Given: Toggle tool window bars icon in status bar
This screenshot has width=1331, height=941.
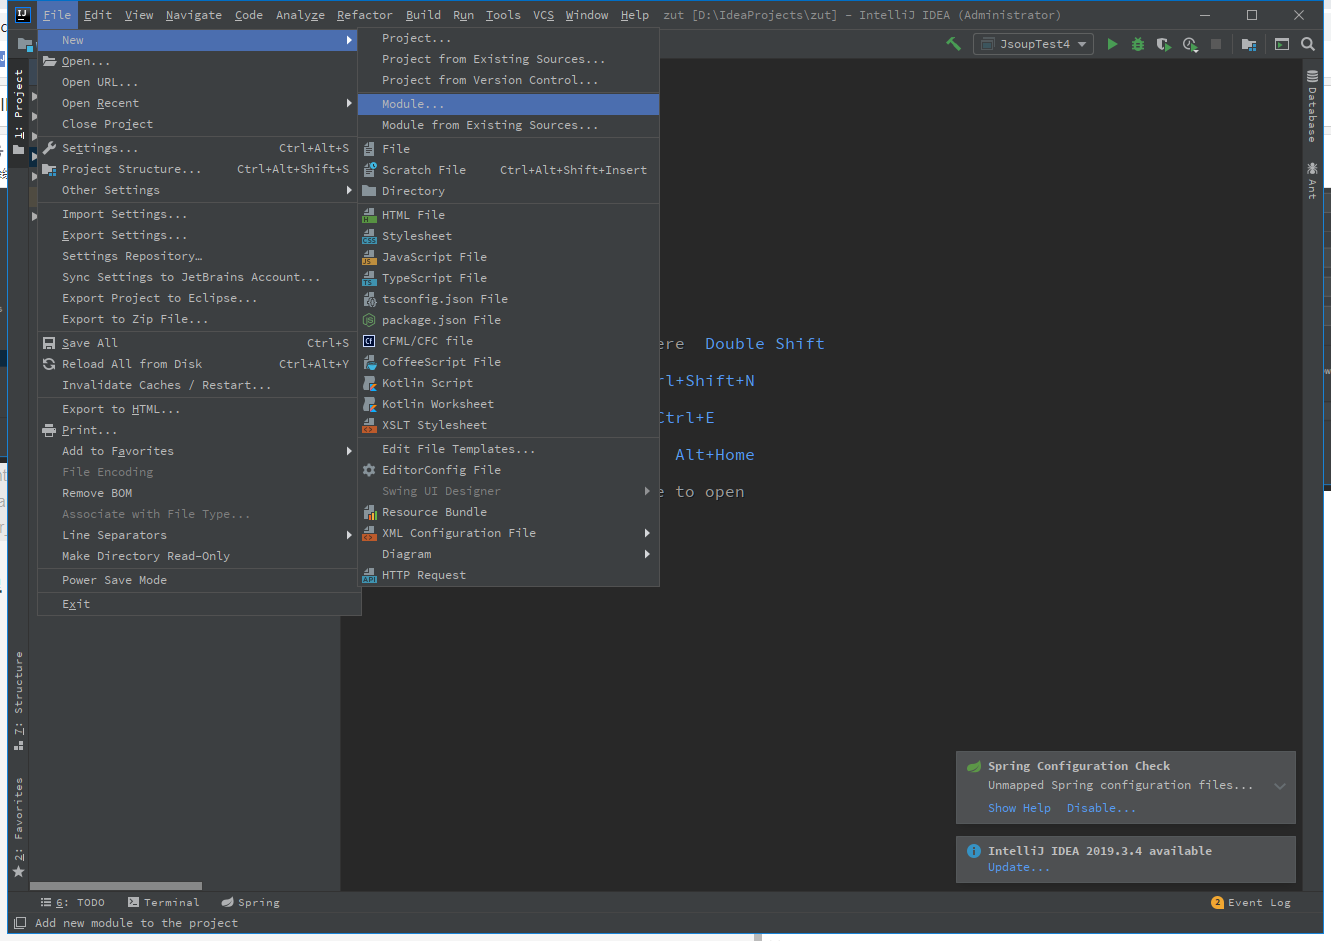Looking at the screenshot, I should click(x=20, y=923).
